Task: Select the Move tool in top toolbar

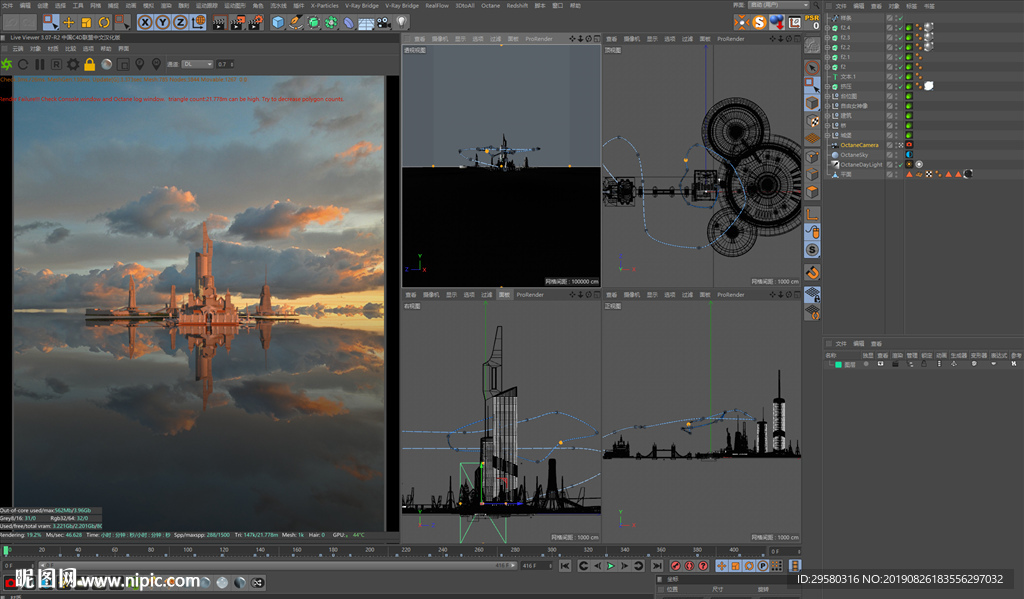Action: click(68, 22)
